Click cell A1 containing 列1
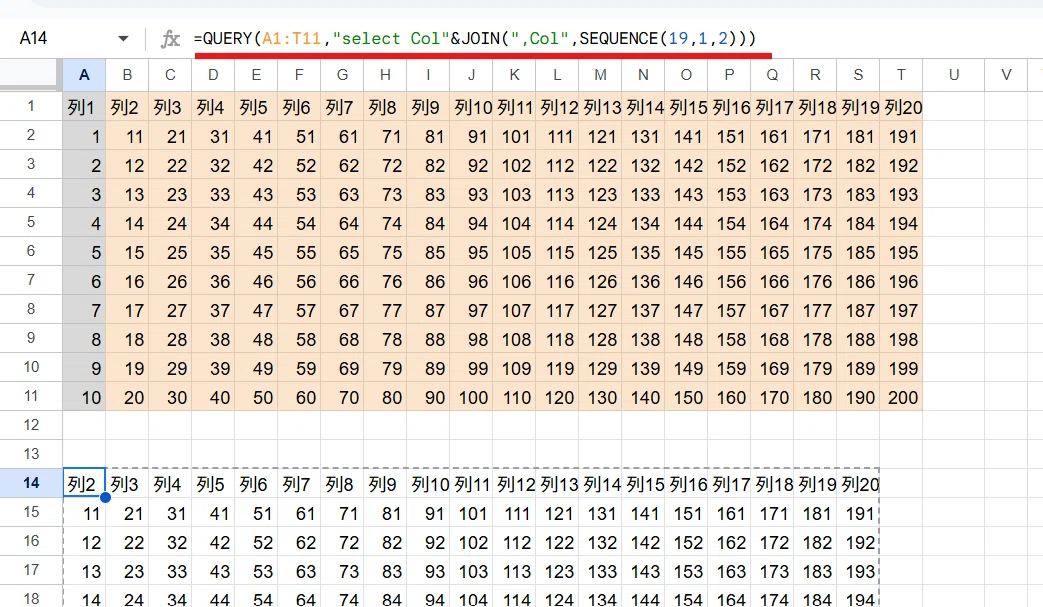Screen dimensions: 1043x607 coord(84,106)
